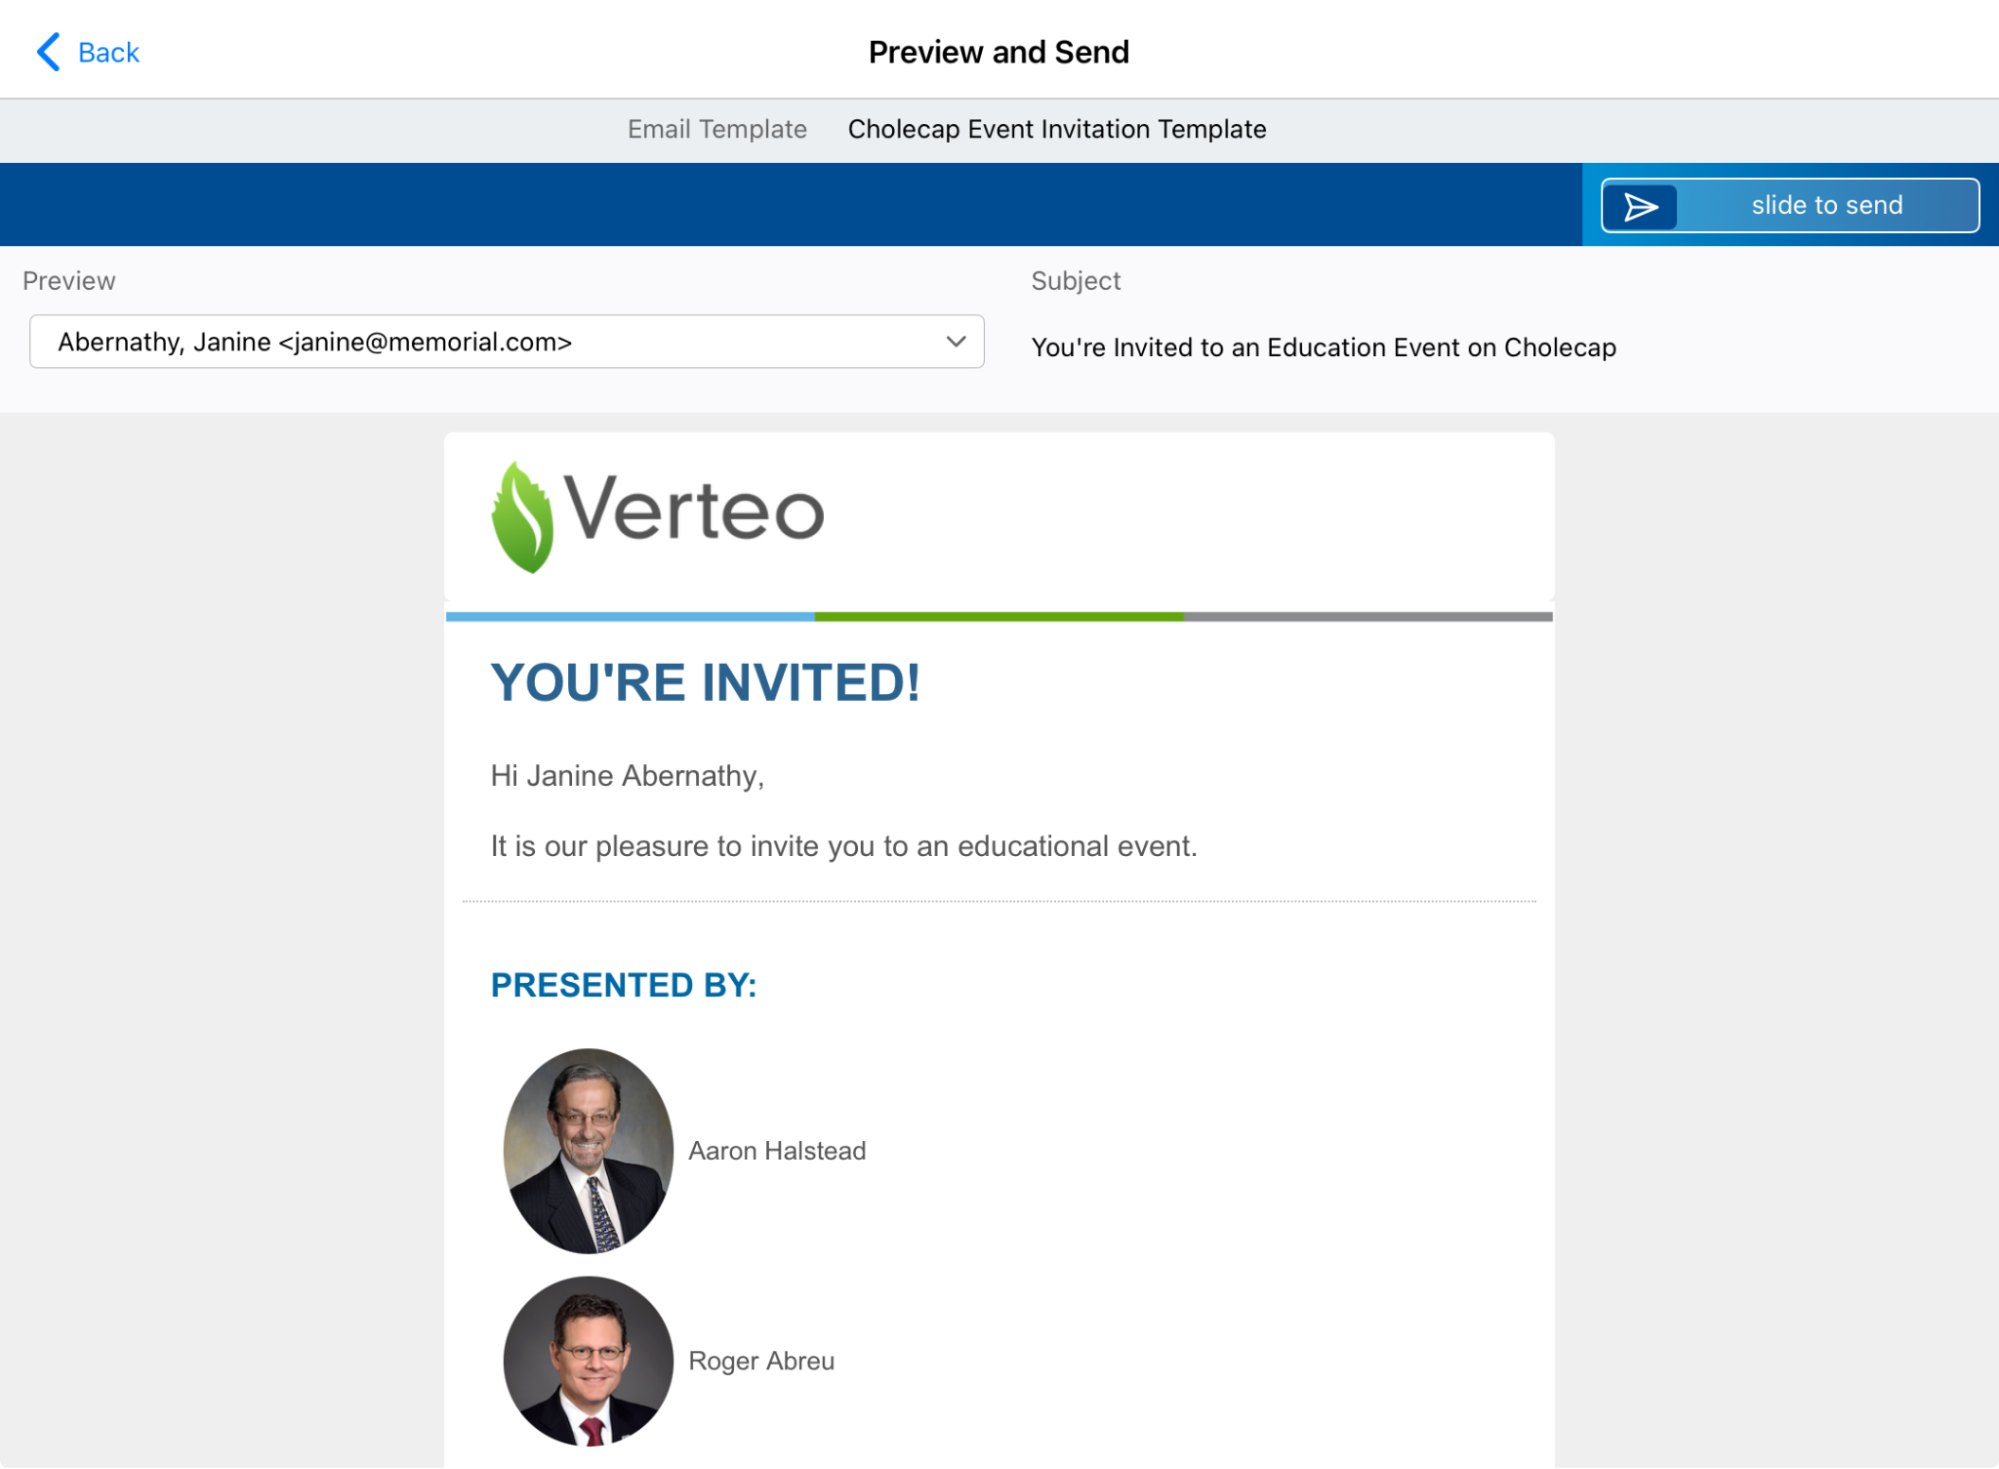Click the Verteo wordmark text
1999x1469 pixels.
[694, 510]
